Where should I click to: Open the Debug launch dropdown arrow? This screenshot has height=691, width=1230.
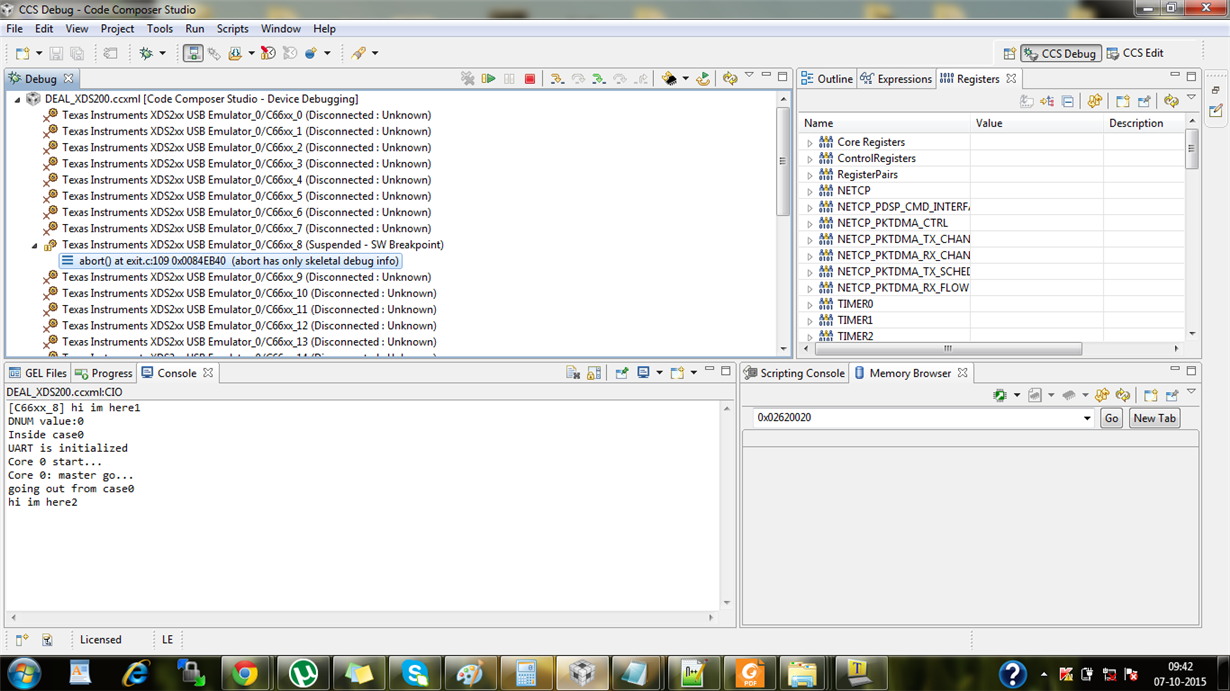163,53
